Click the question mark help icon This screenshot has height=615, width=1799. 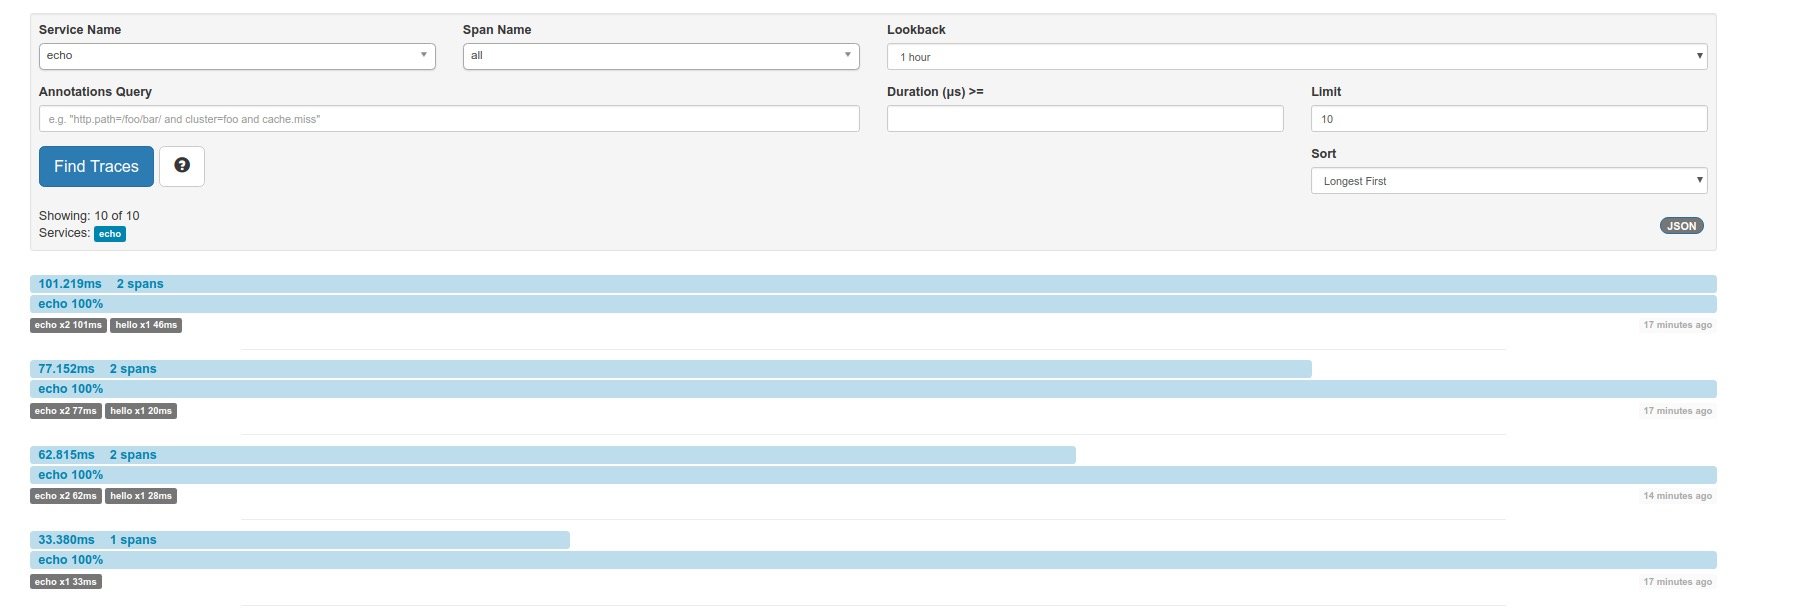pos(182,166)
